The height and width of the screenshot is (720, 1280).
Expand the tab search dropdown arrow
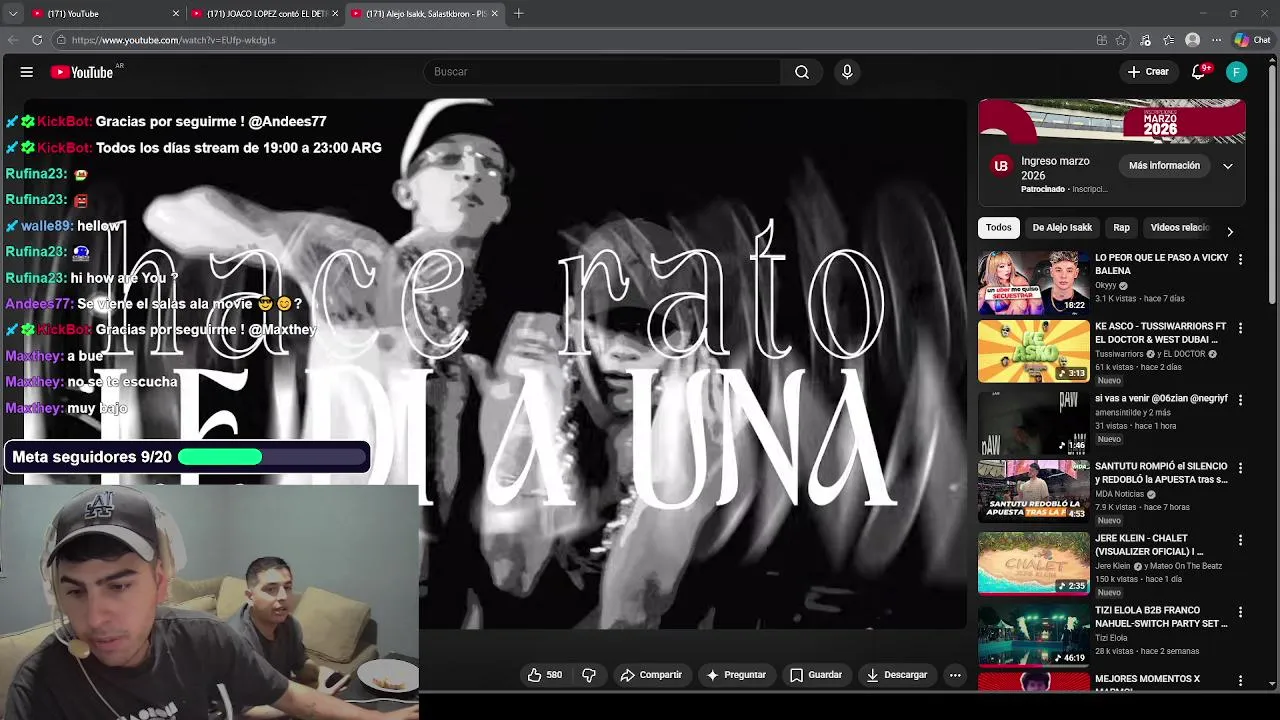13,14
